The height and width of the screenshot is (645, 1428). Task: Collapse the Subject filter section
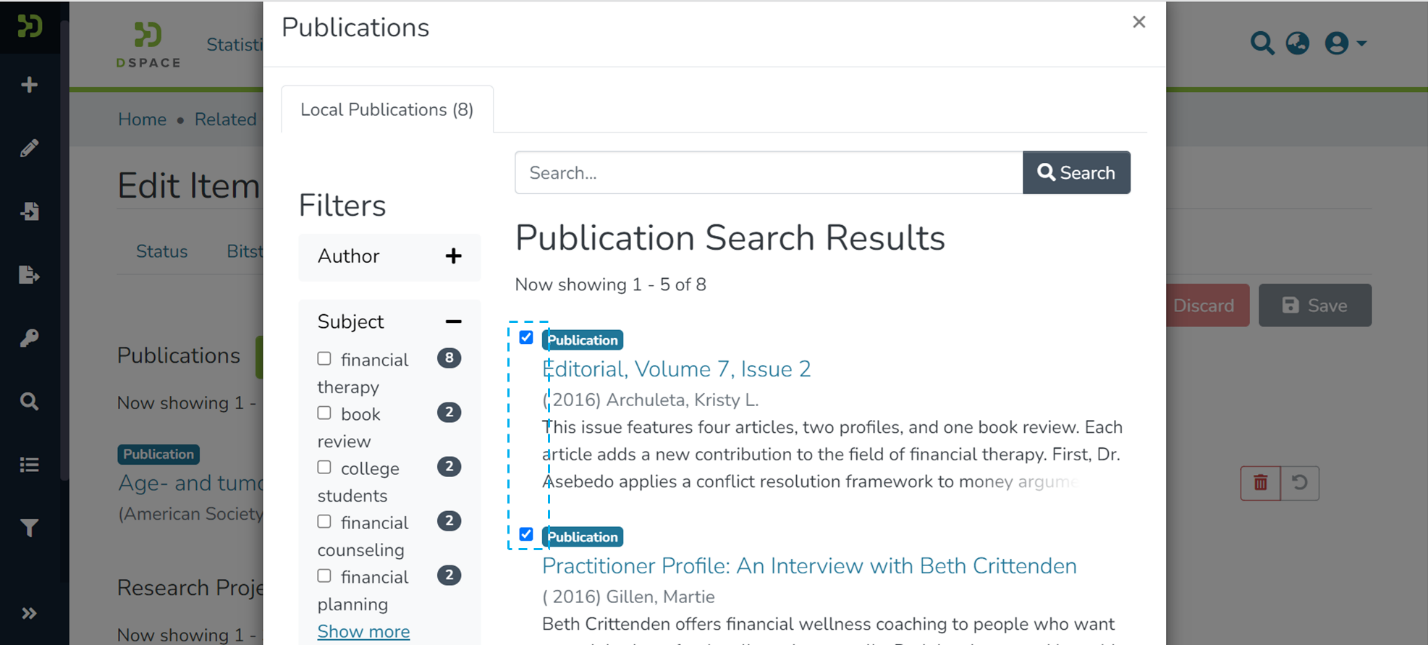point(453,321)
